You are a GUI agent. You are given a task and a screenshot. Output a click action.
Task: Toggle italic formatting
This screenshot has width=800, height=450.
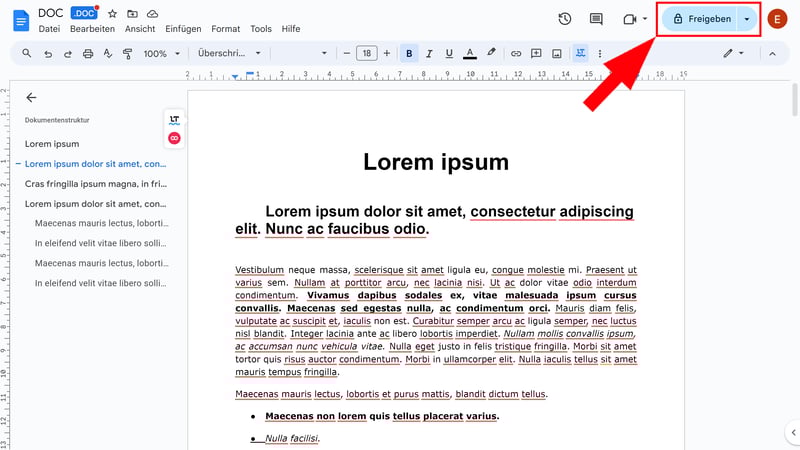tap(429, 53)
